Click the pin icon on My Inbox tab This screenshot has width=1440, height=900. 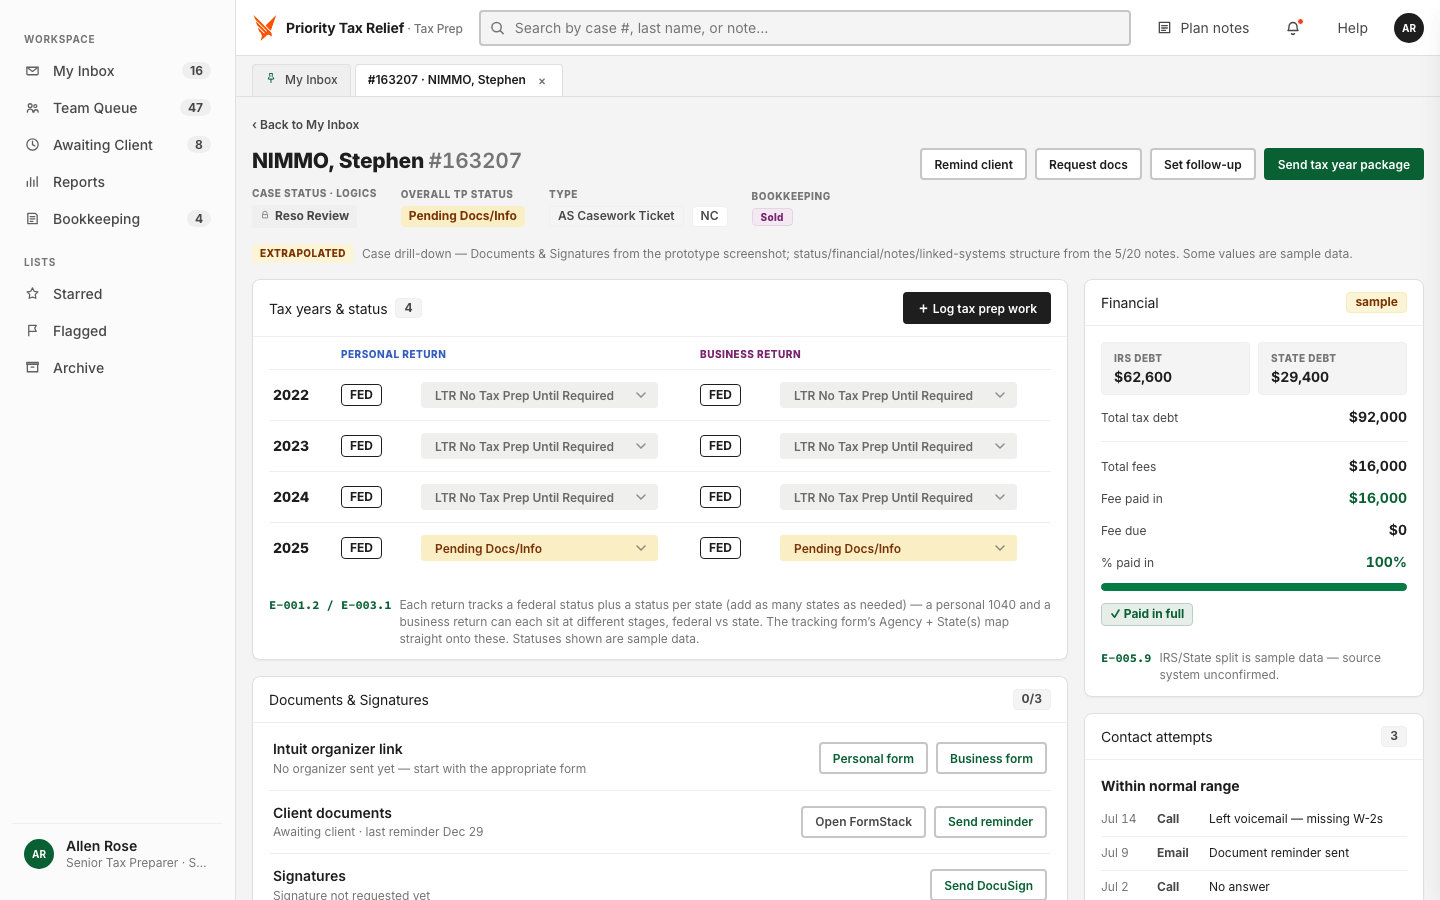(x=270, y=79)
